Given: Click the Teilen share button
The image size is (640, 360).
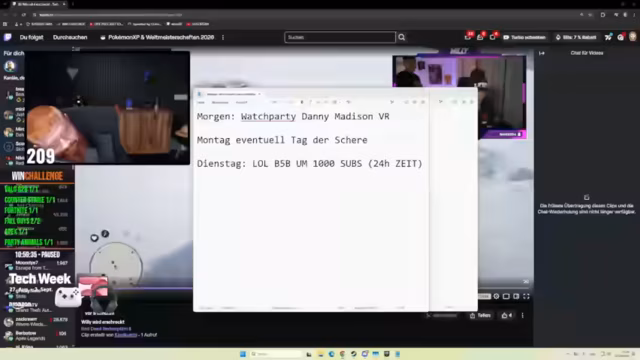Looking at the screenshot, I should [480, 316].
